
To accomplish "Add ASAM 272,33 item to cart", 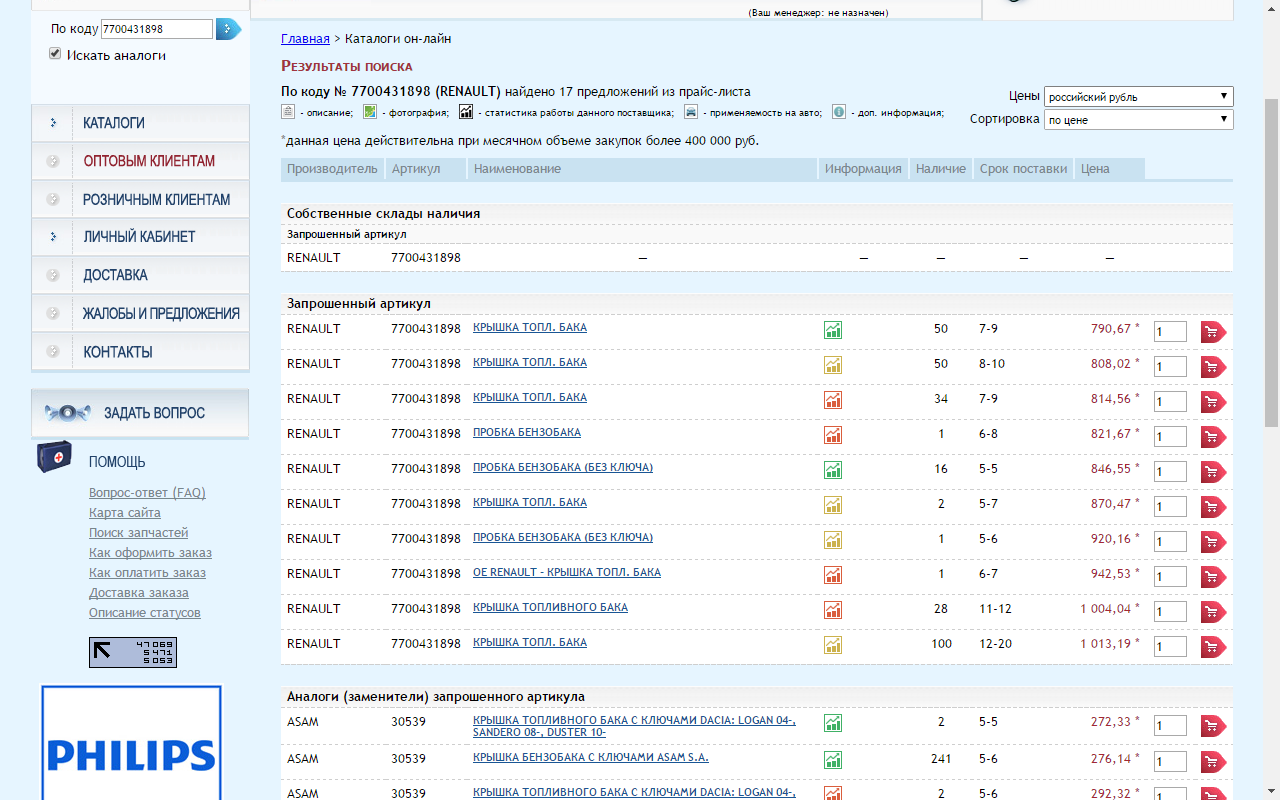I will [1213, 726].
